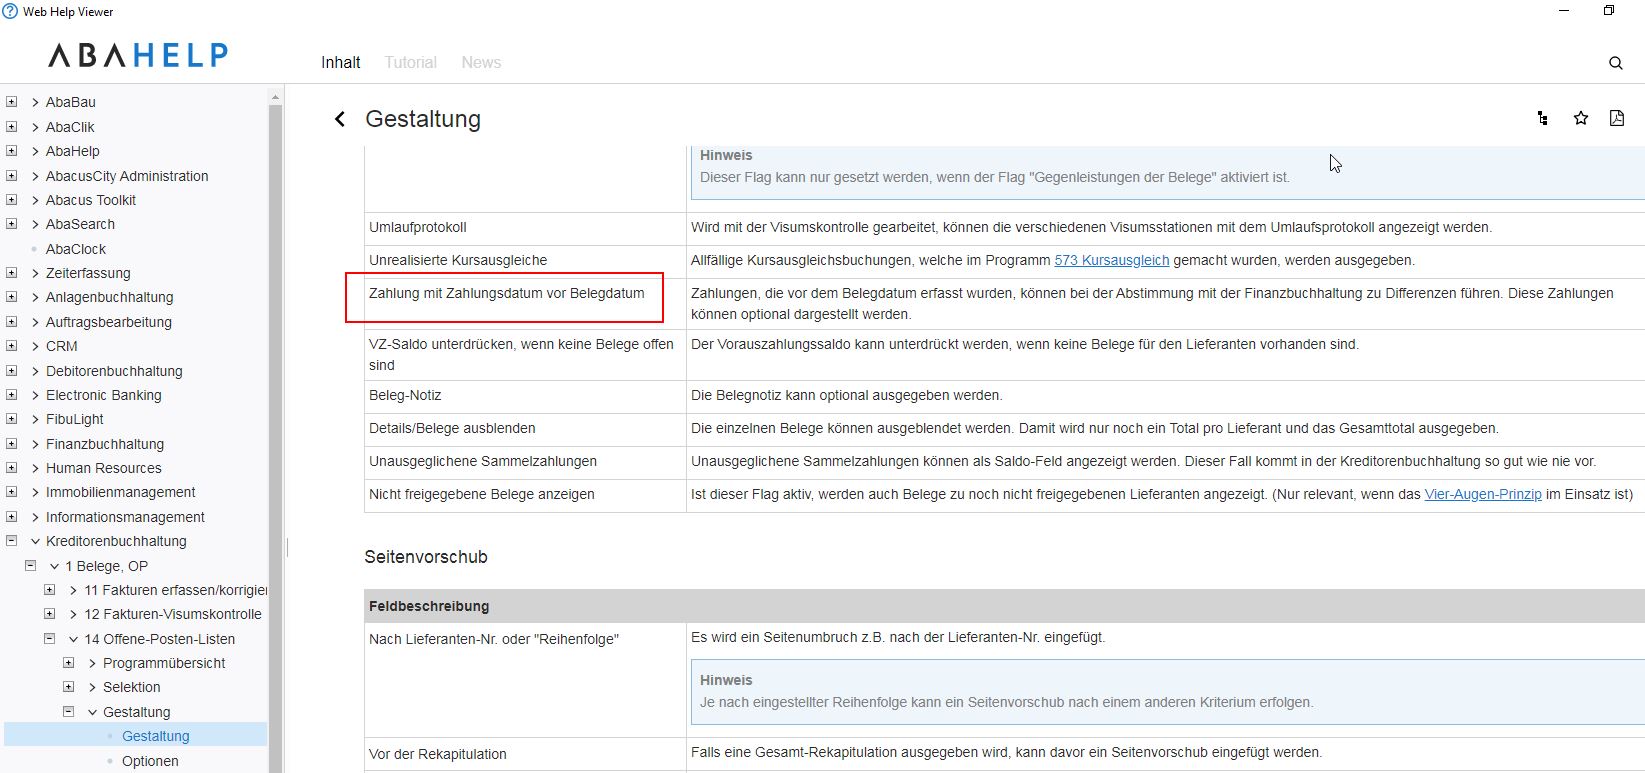The height and width of the screenshot is (773, 1645).
Task: Click the navigation tree vertical scrollbar
Action: pos(276,440)
